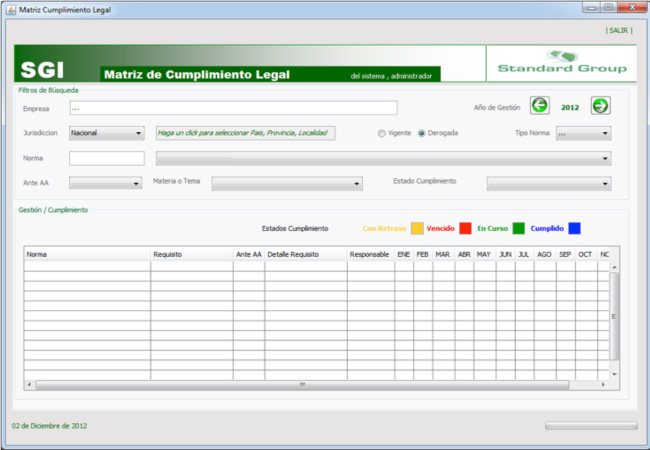Click the Empresa input field
Screen dimensions: 650x450
[233, 108]
